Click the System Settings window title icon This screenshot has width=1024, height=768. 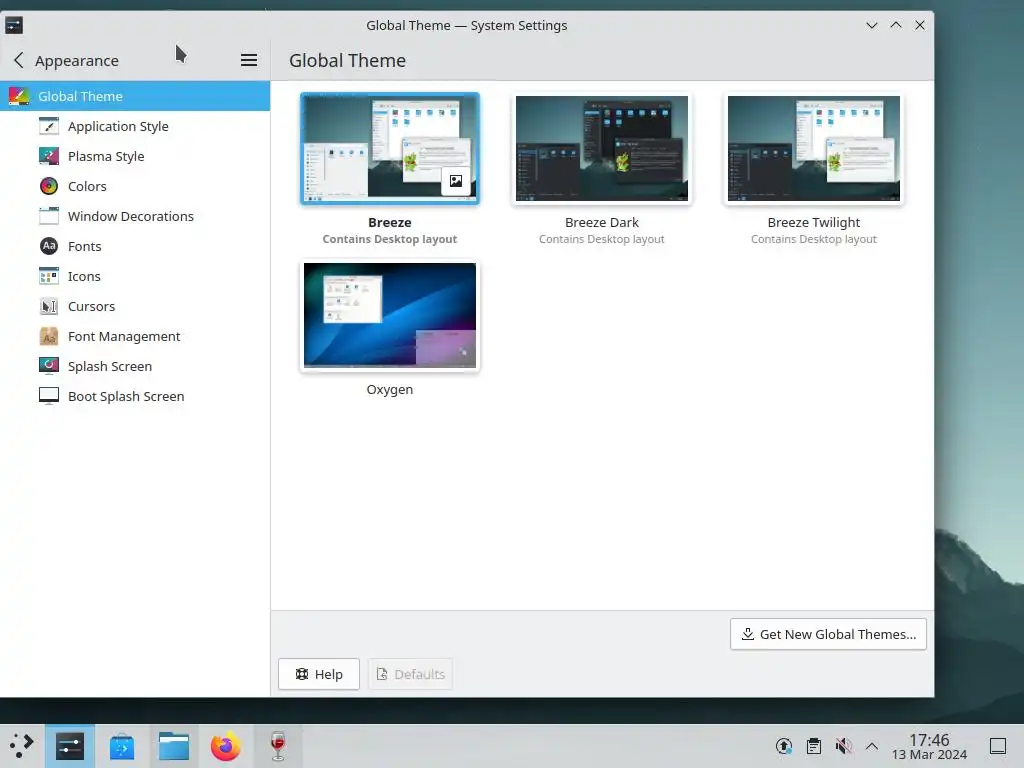[x=14, y=25]
